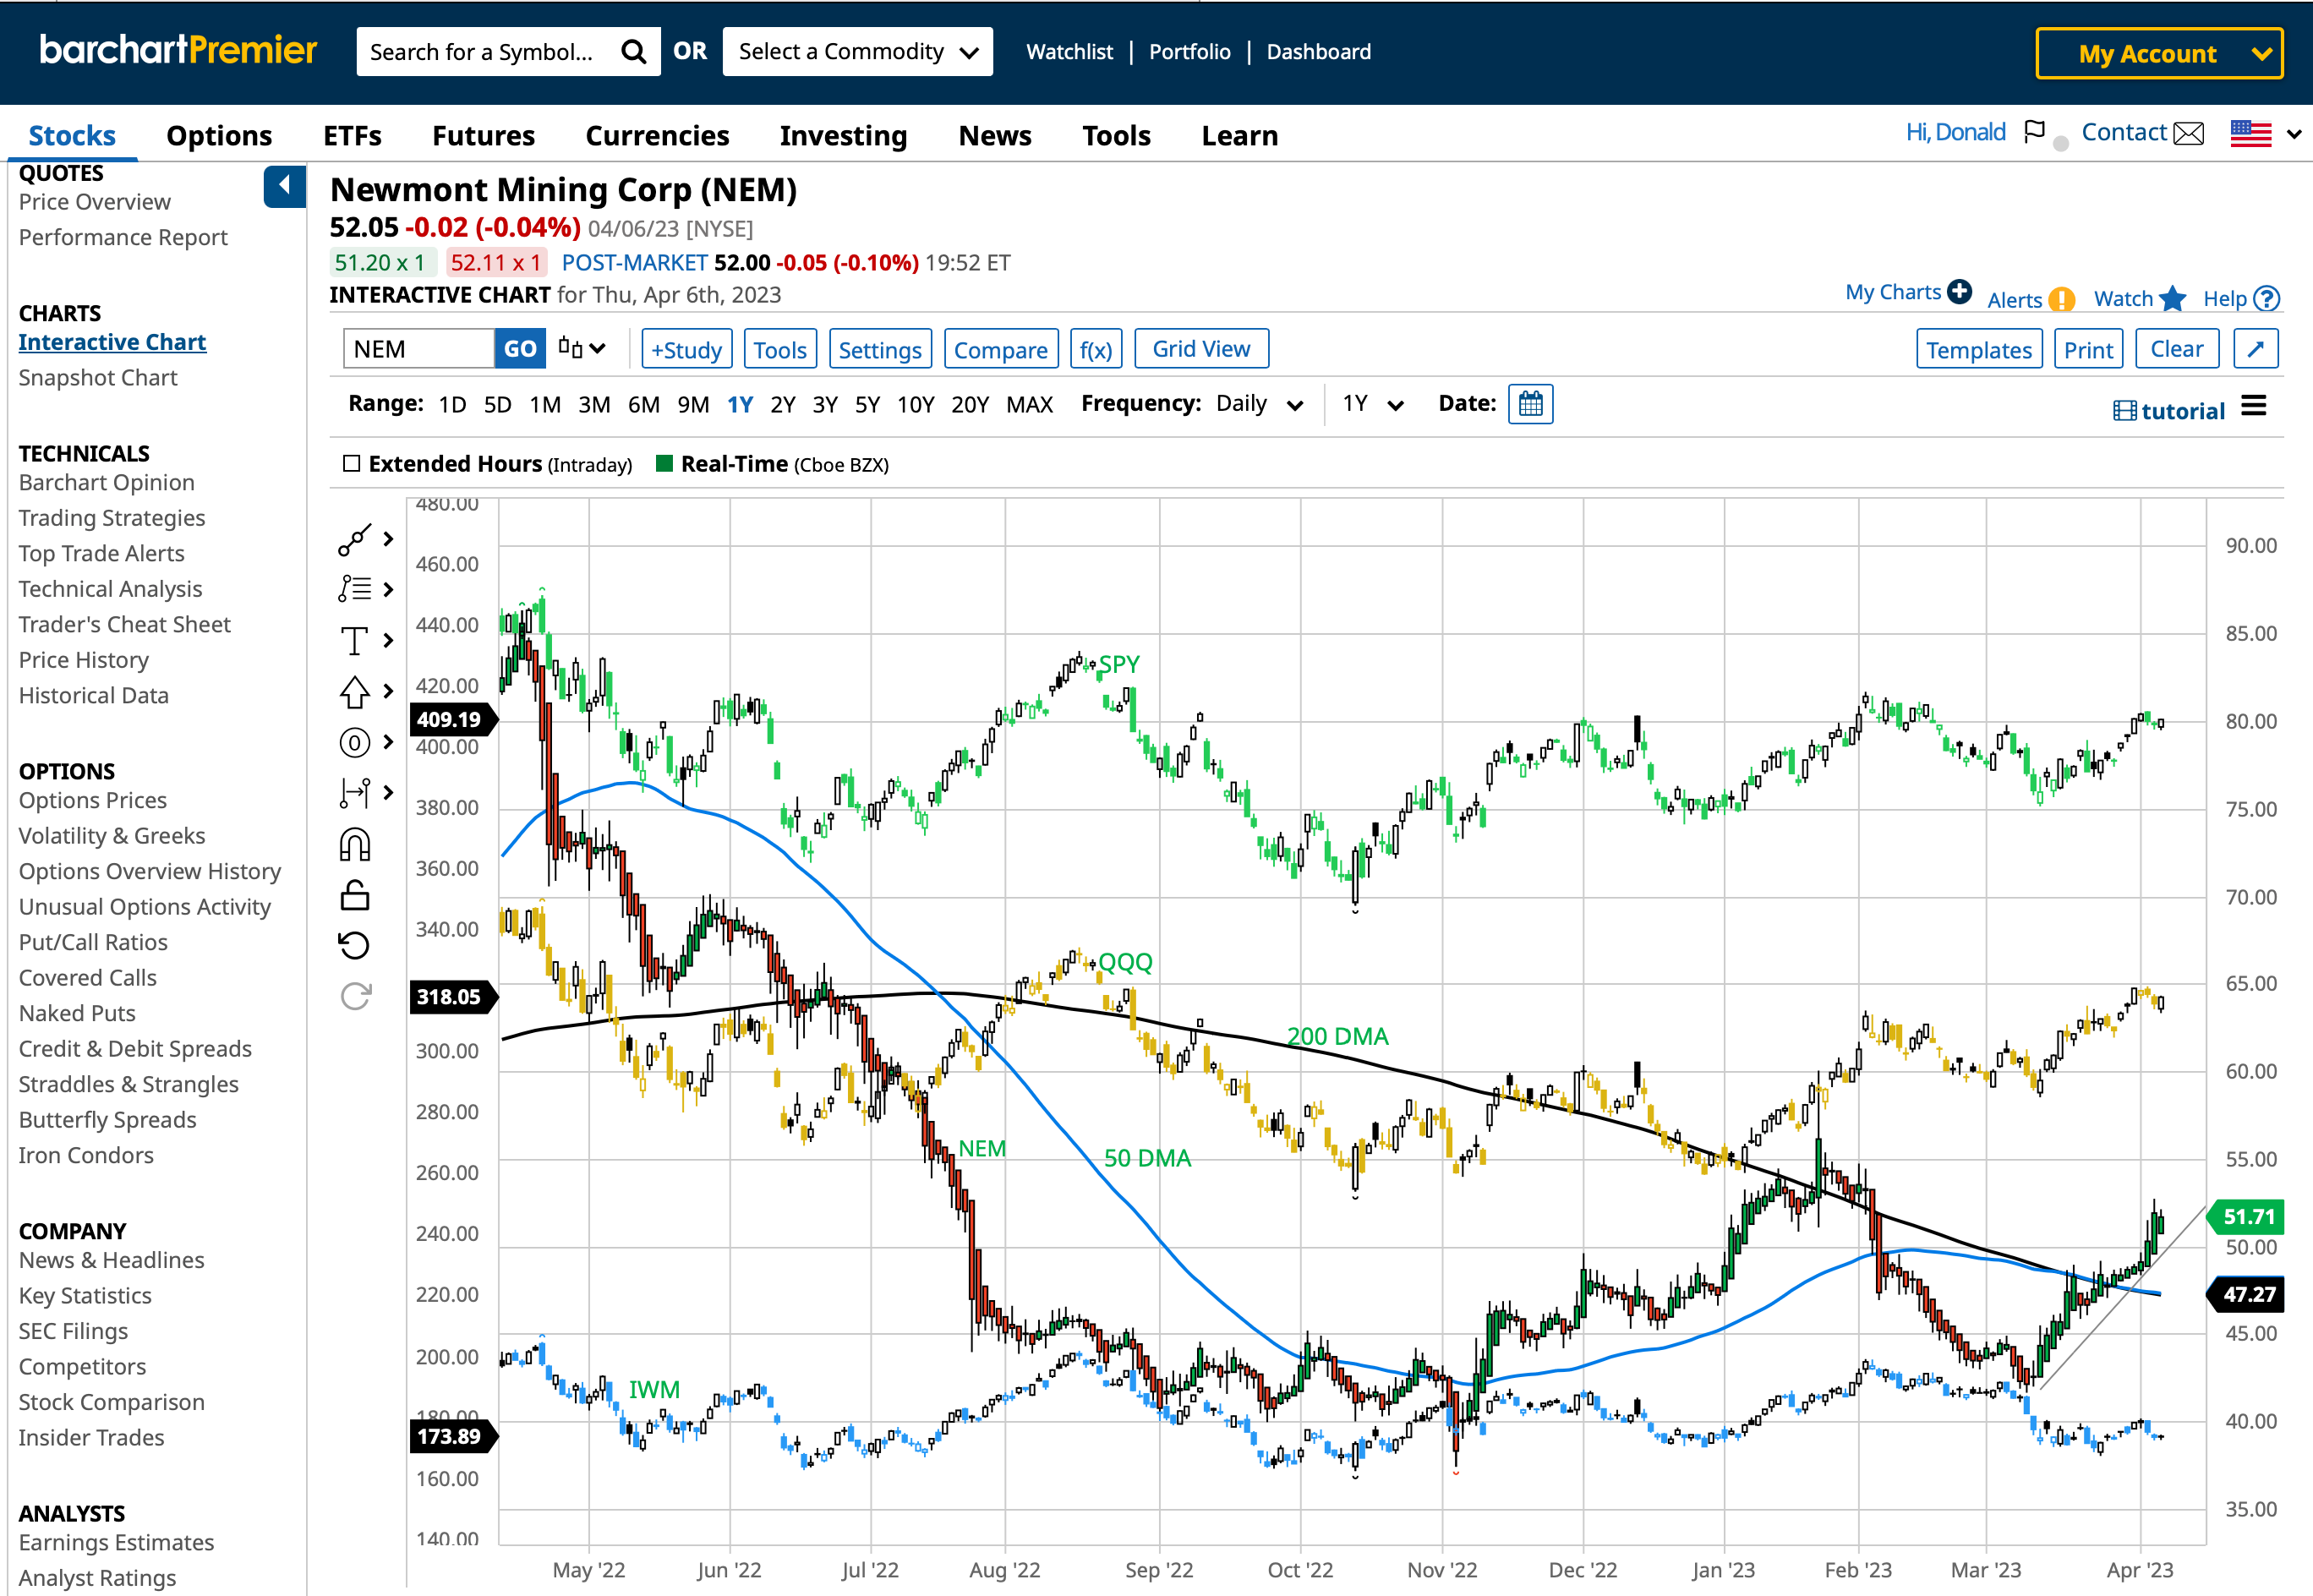Click the Compare button
2313x1596 pixels.
click(x=1000, y=349)
